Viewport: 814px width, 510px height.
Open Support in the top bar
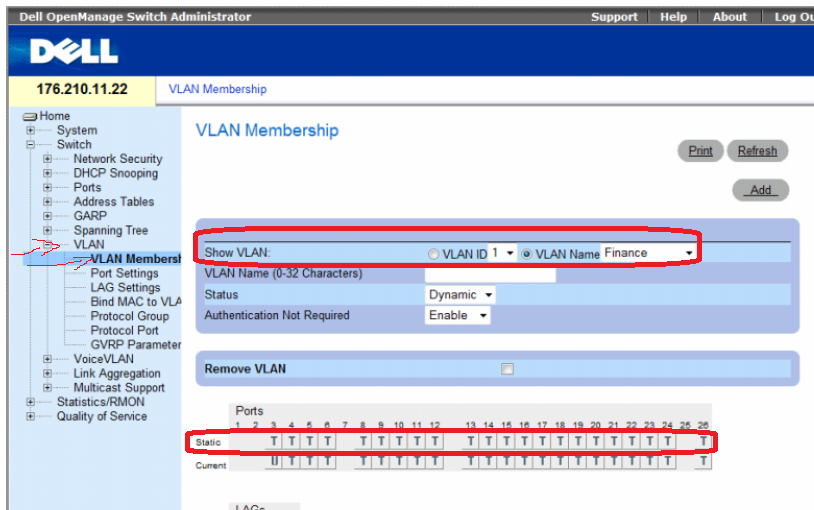tap(614, 17)
